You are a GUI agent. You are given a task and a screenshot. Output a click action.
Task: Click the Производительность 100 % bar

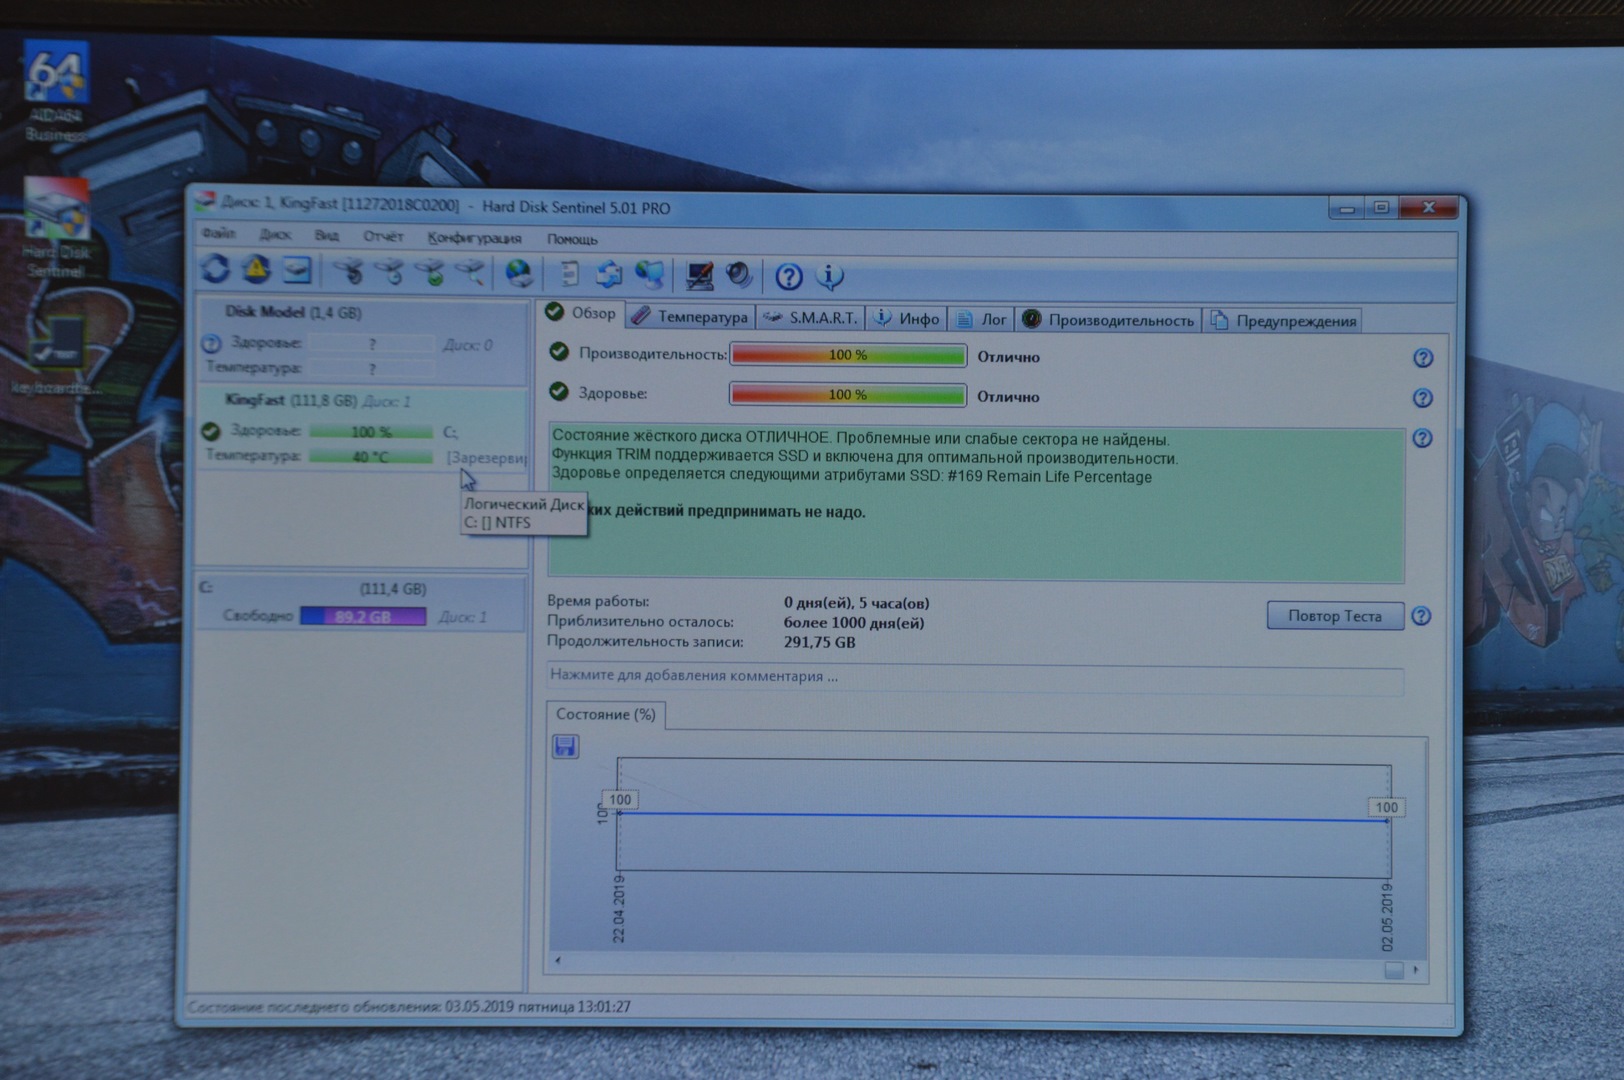pyautogui.click(x=848, y=355)
